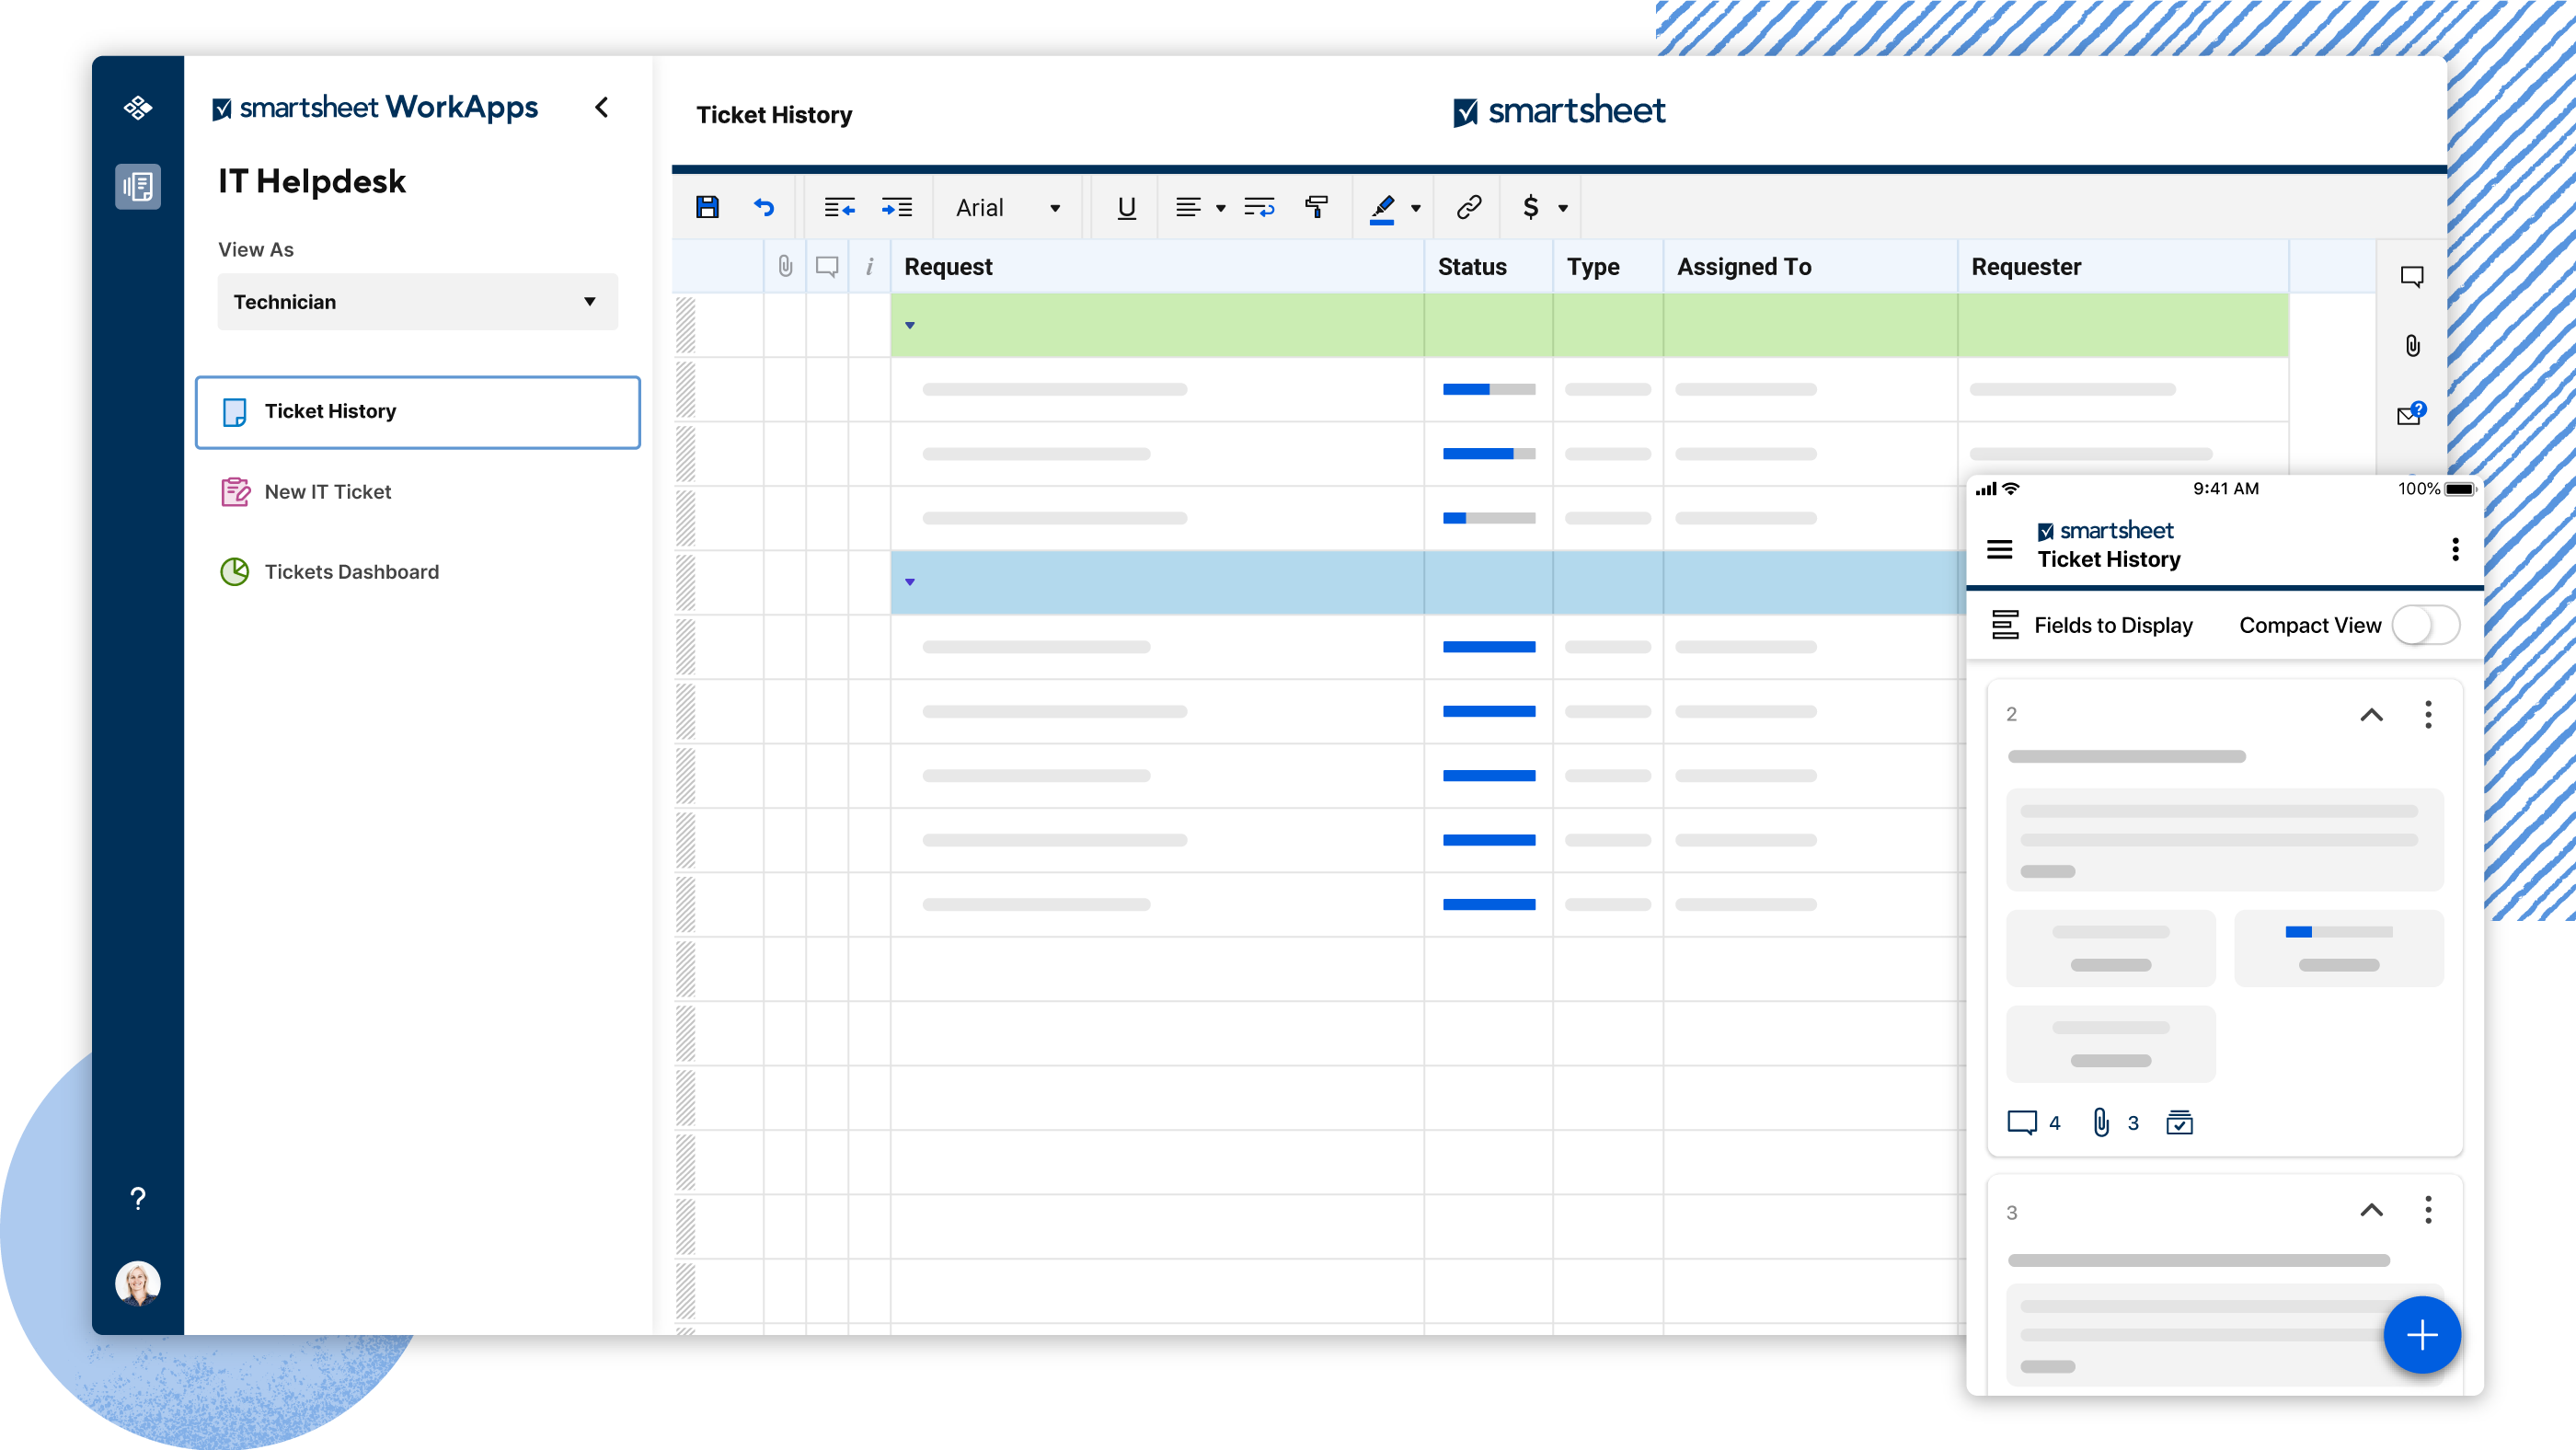Click the wrap text icon
Screen dimensions: 2576x1450
coord(1259,207)
